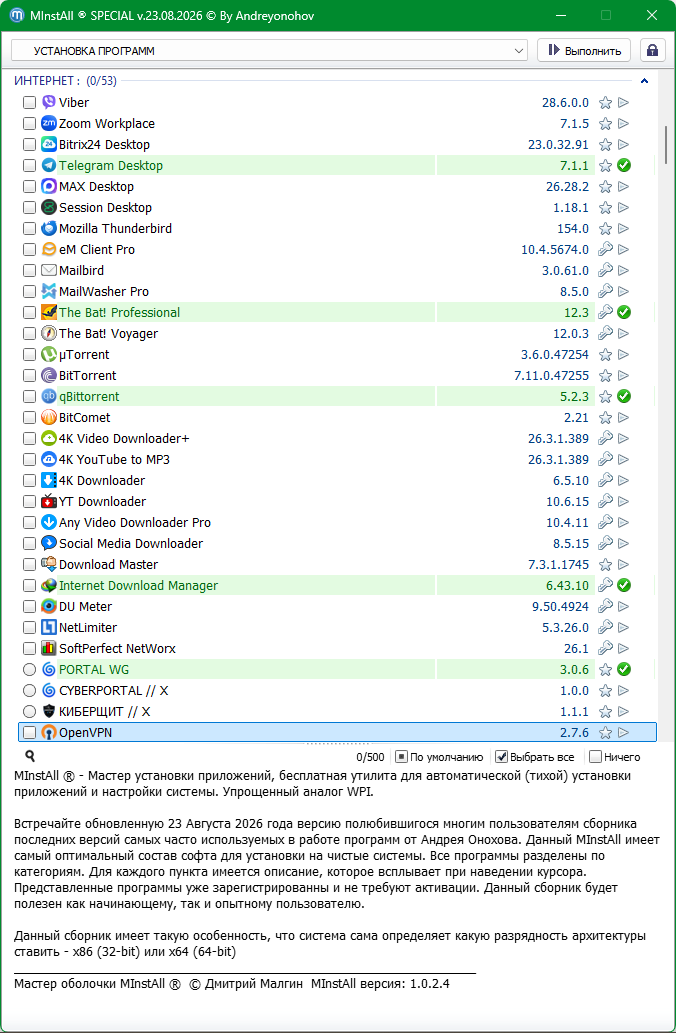The height and width of the screenshot is (1033, 676).
Task: Select the CYBERPORTAL // X radio button
Action: pos(29,690)
